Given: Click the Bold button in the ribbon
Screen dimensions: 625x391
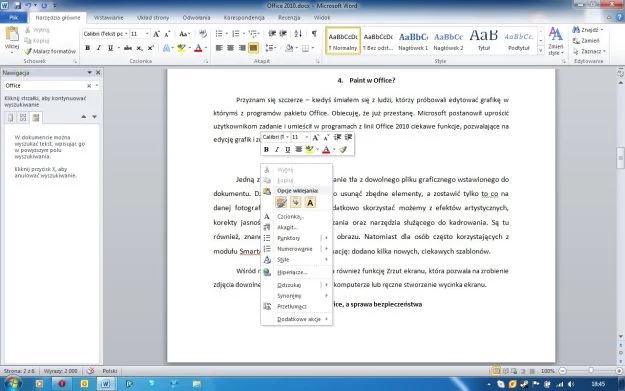Looking at the screenshot, I should point(88,48).
